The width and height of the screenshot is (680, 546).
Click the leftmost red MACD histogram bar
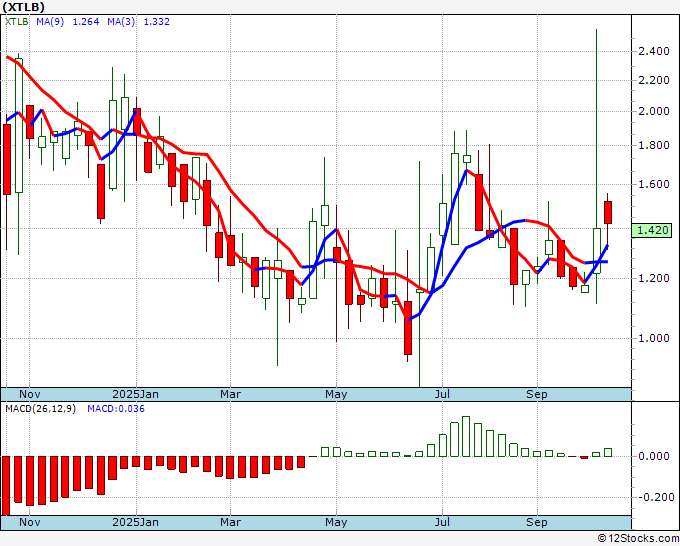pyautogui.click(x=6, y=485)
